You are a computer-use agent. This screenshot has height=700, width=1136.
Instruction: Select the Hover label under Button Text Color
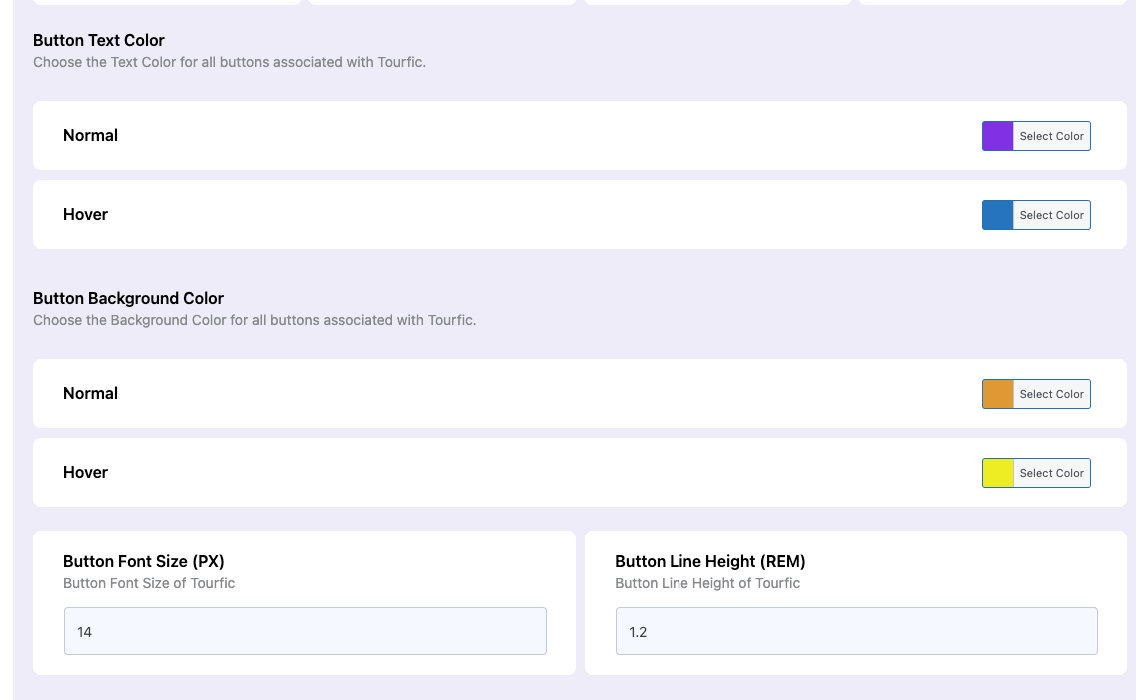85,214
